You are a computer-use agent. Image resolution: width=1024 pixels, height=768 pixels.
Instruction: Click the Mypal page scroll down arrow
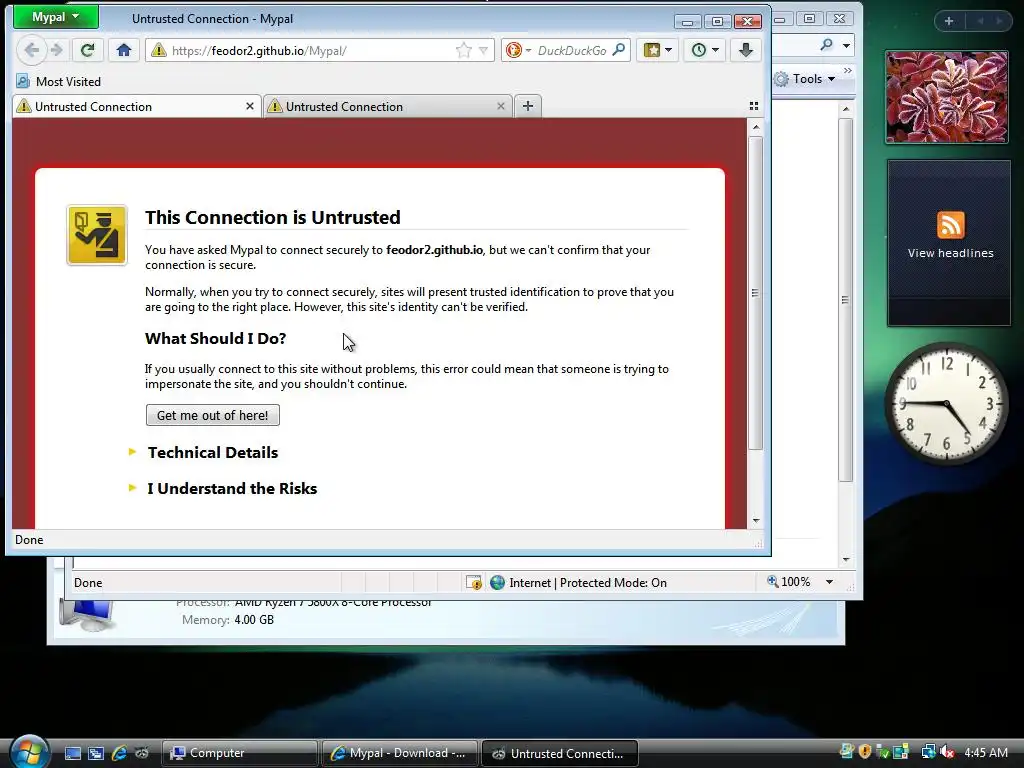[756, 520]
